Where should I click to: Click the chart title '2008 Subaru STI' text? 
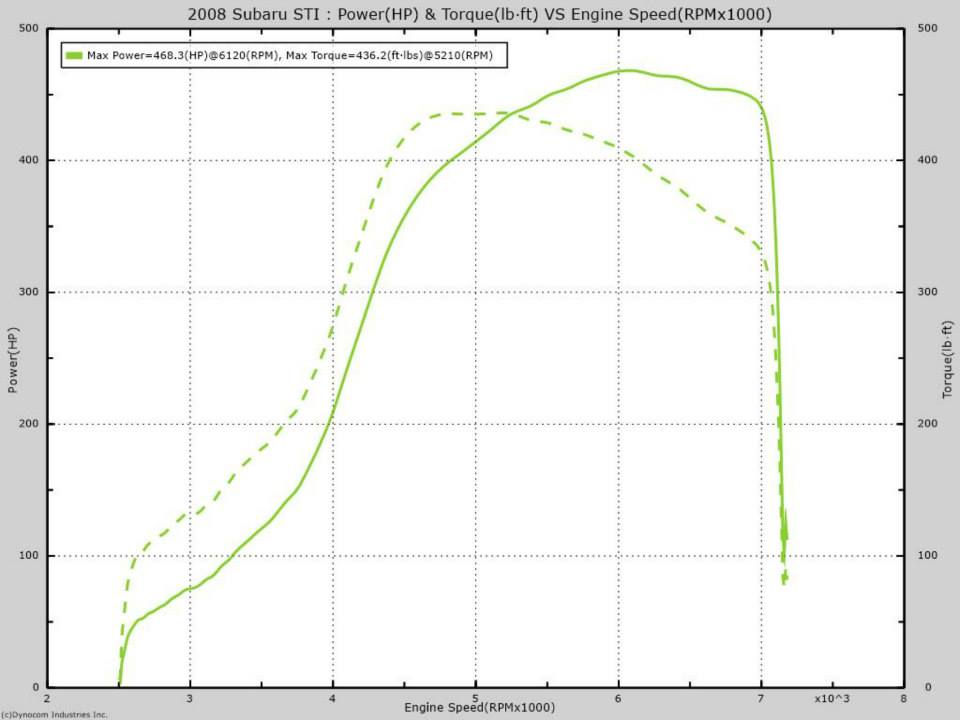[253, 14]
